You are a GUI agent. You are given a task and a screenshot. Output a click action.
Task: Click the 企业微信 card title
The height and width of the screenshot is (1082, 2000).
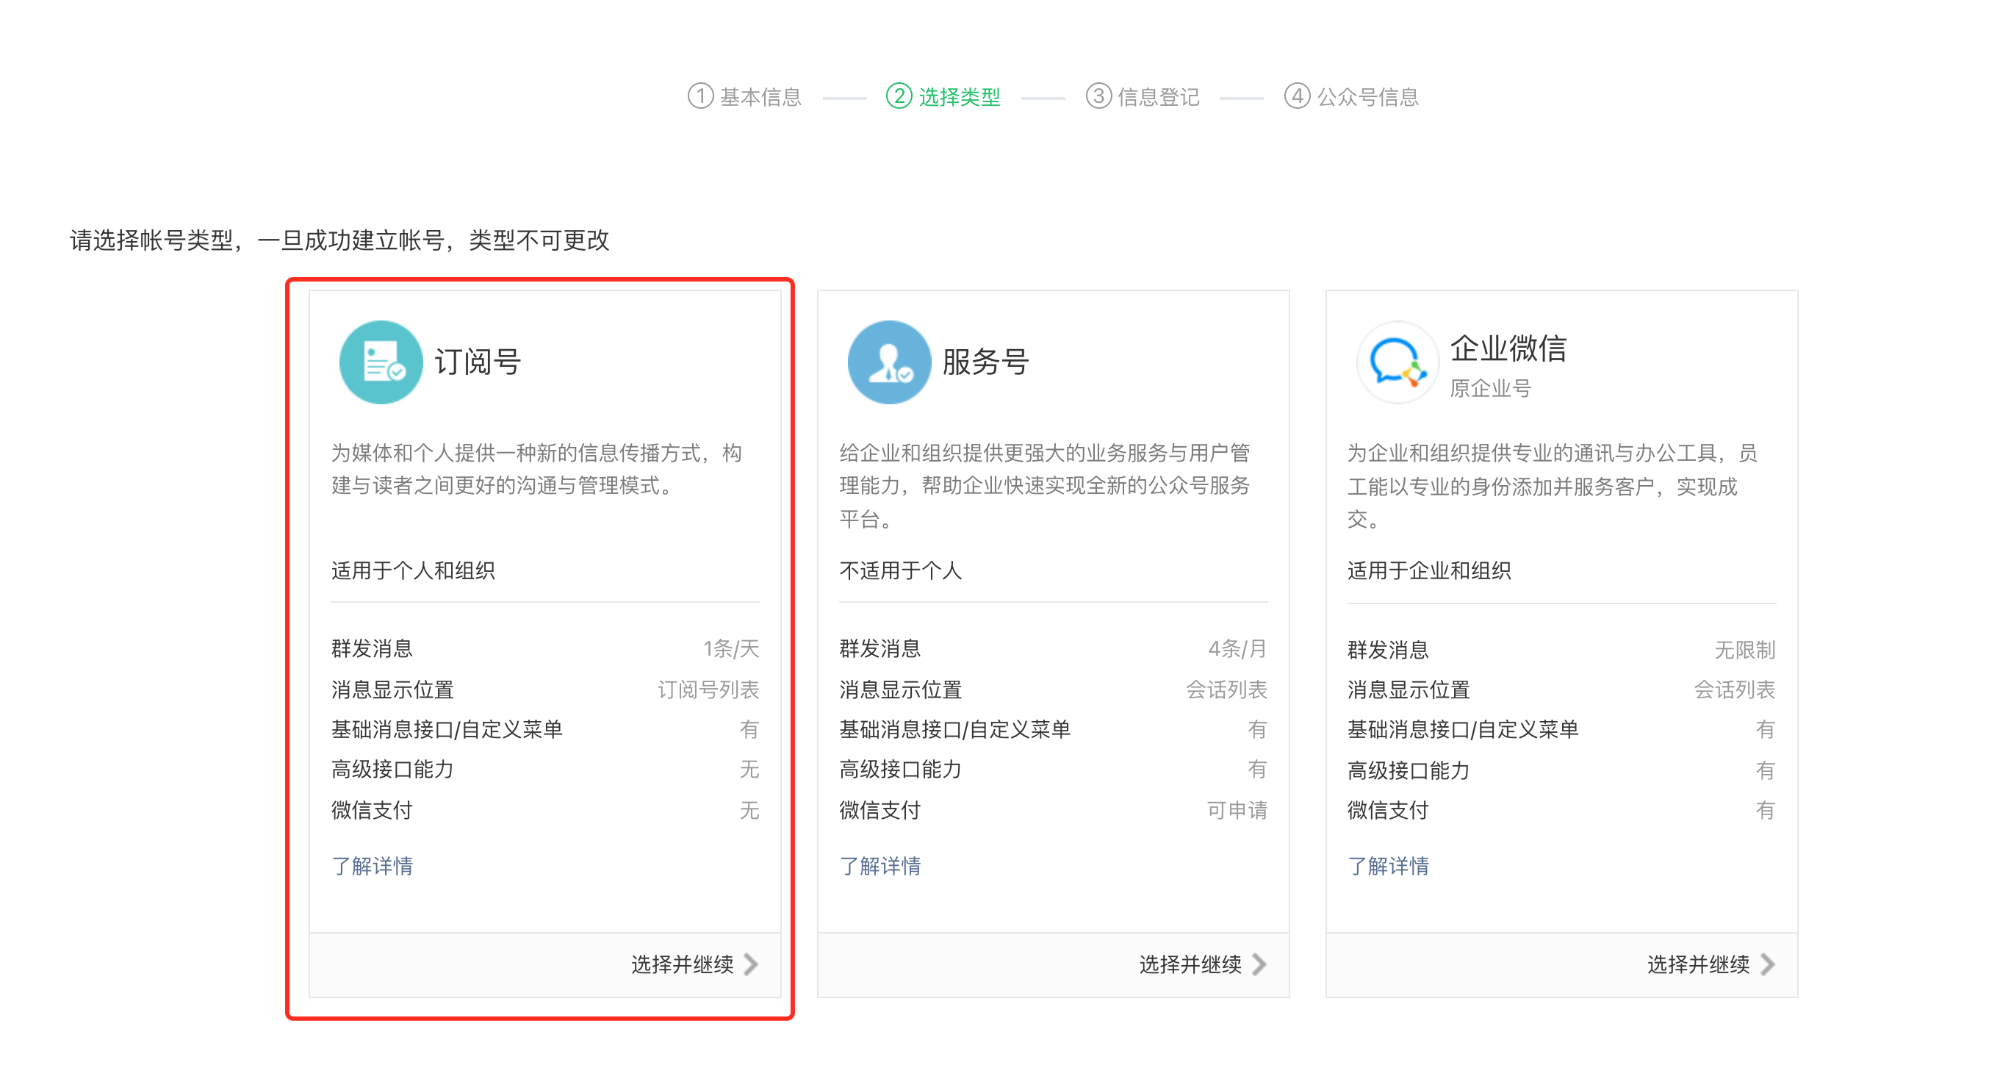1508,348
